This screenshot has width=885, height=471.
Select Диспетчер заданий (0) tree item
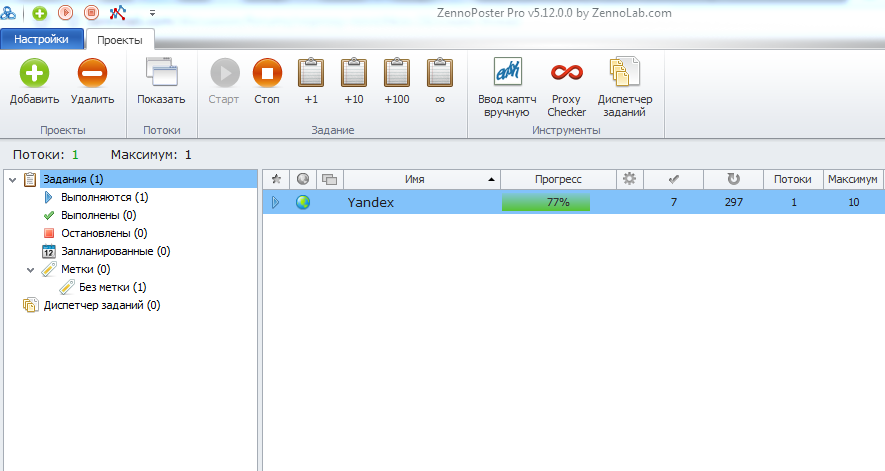click(102, 306)
